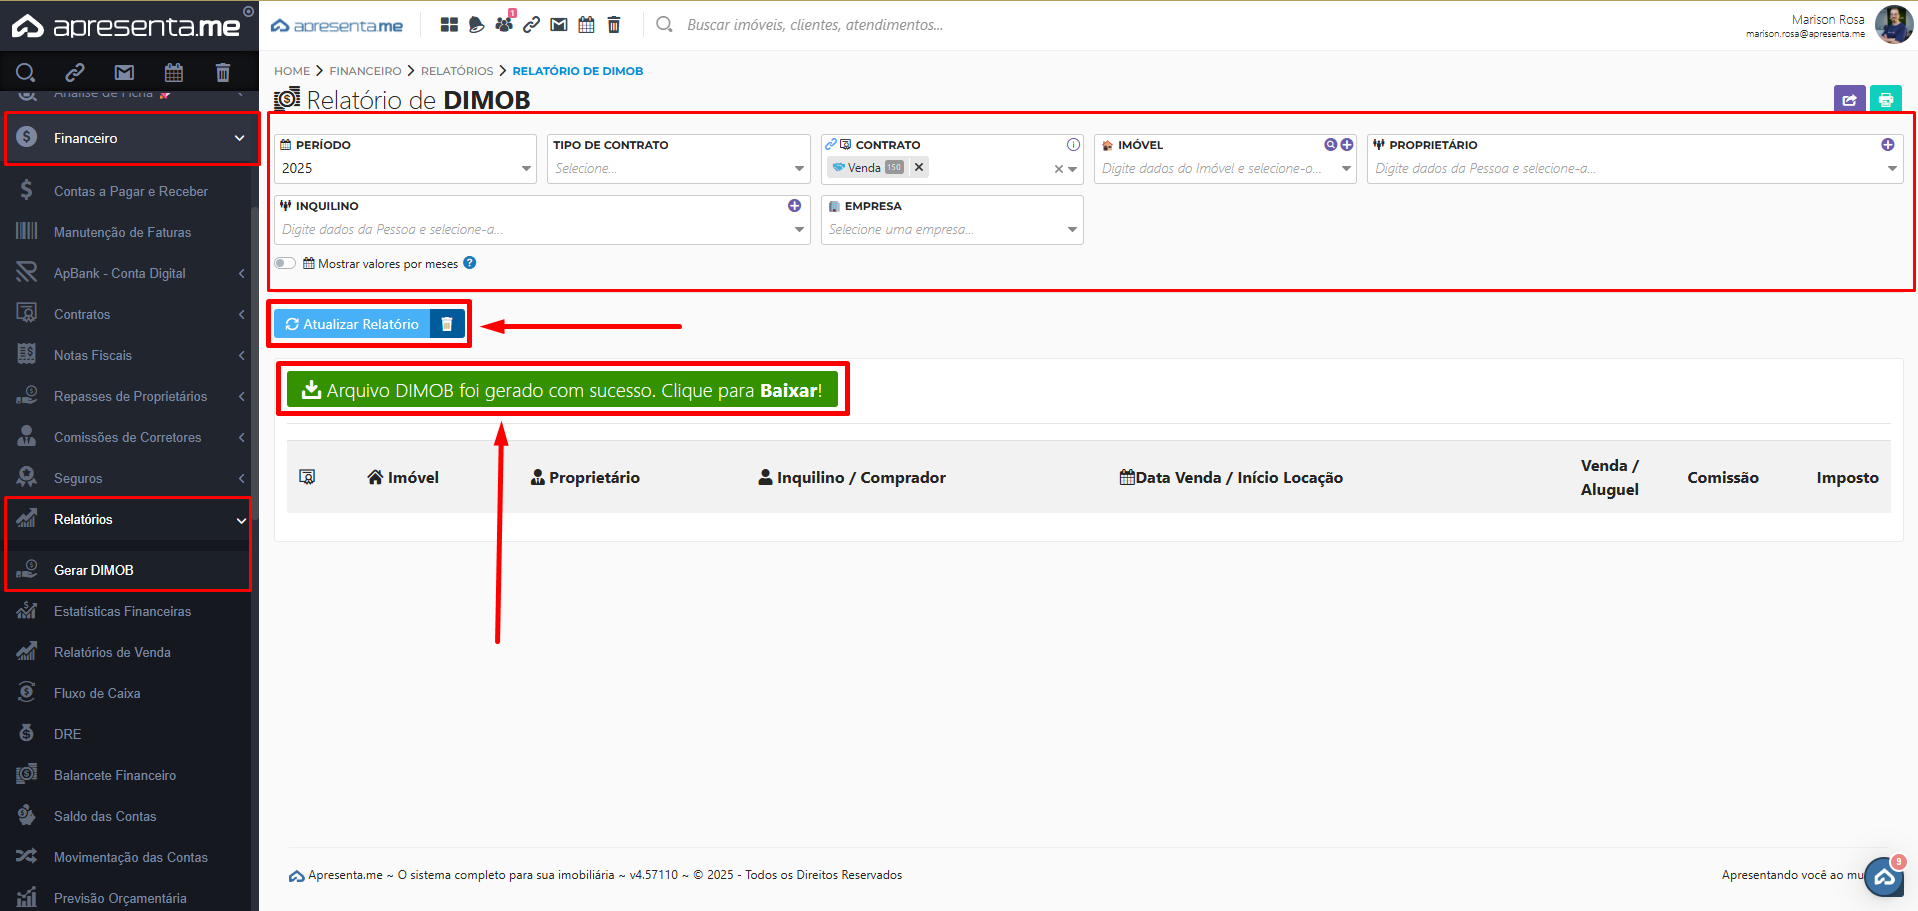Open the Tipo de Contrato dropdown

tap(678, 168)
